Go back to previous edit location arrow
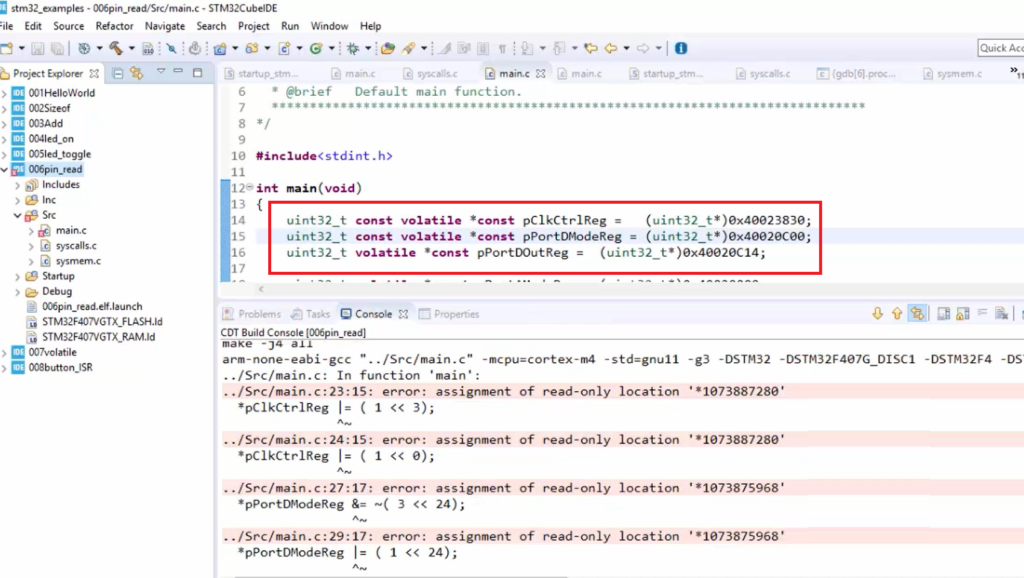Image resolution: width=1024 pixels, height=578 pixels. click(611, 48)
